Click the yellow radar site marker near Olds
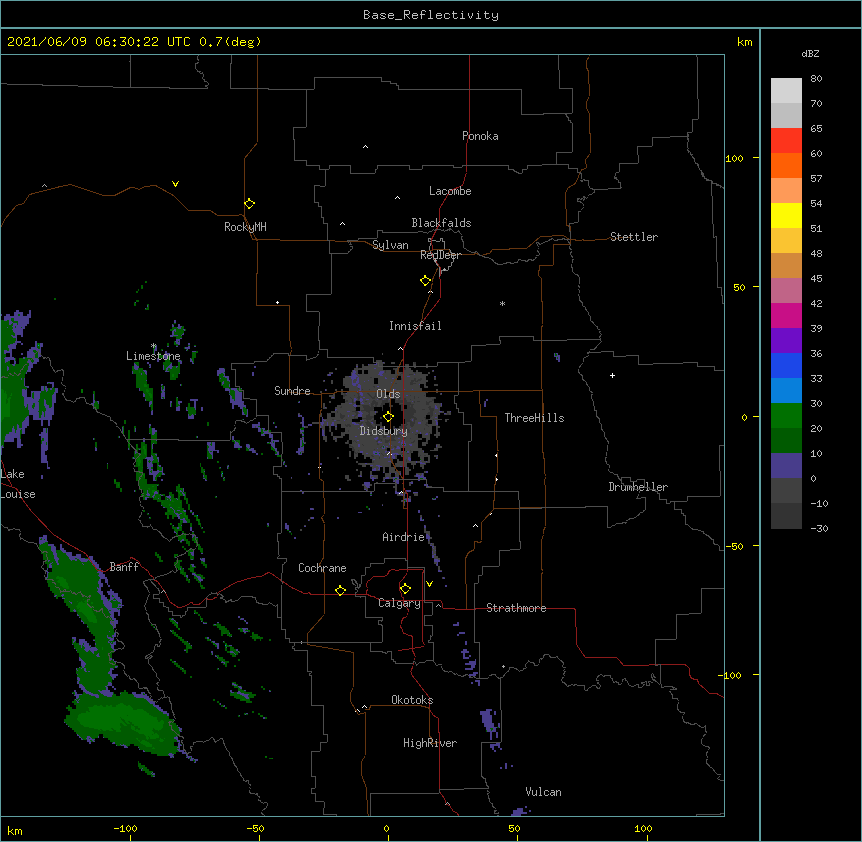The image size is (862, 842). pos(388,417)
